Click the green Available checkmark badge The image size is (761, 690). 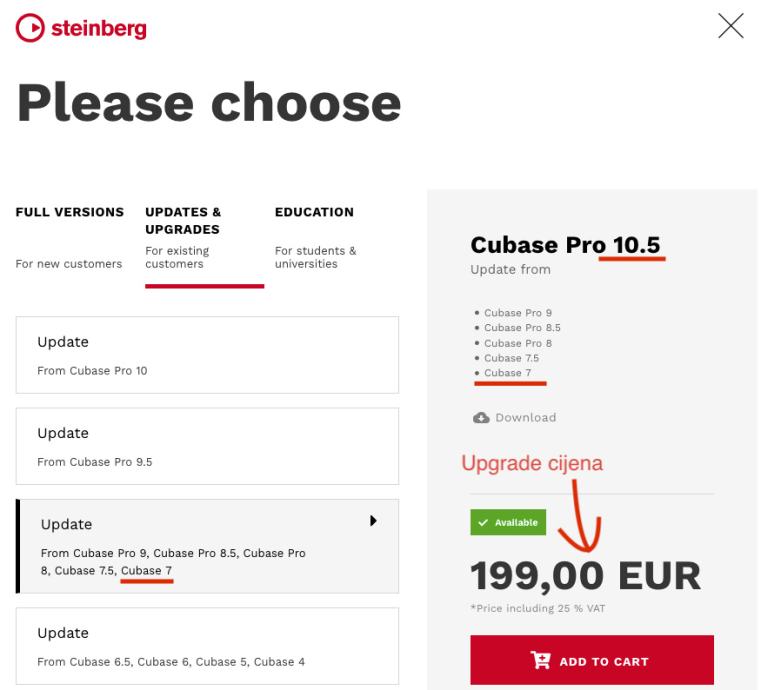[508, 522]
